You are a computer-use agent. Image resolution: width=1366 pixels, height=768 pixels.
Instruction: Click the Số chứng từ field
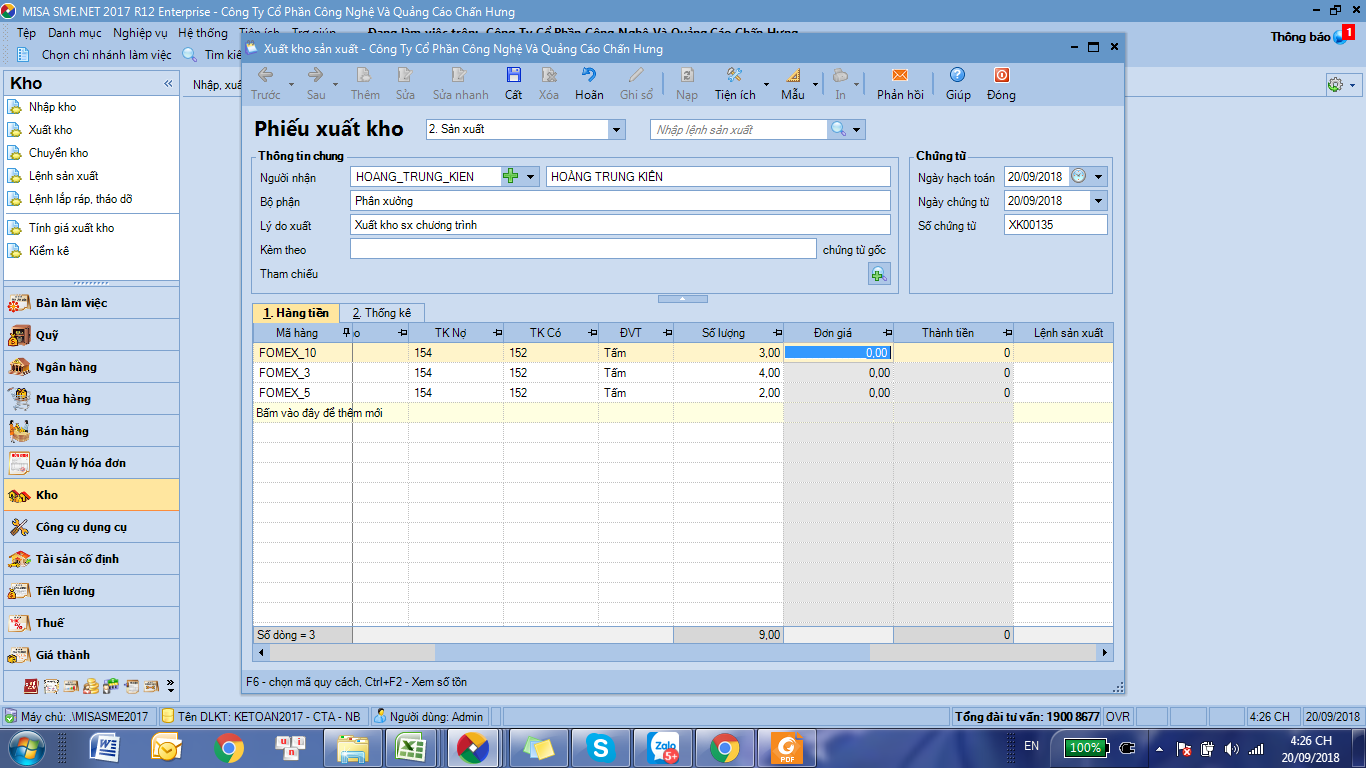(x=1056, y=225)
